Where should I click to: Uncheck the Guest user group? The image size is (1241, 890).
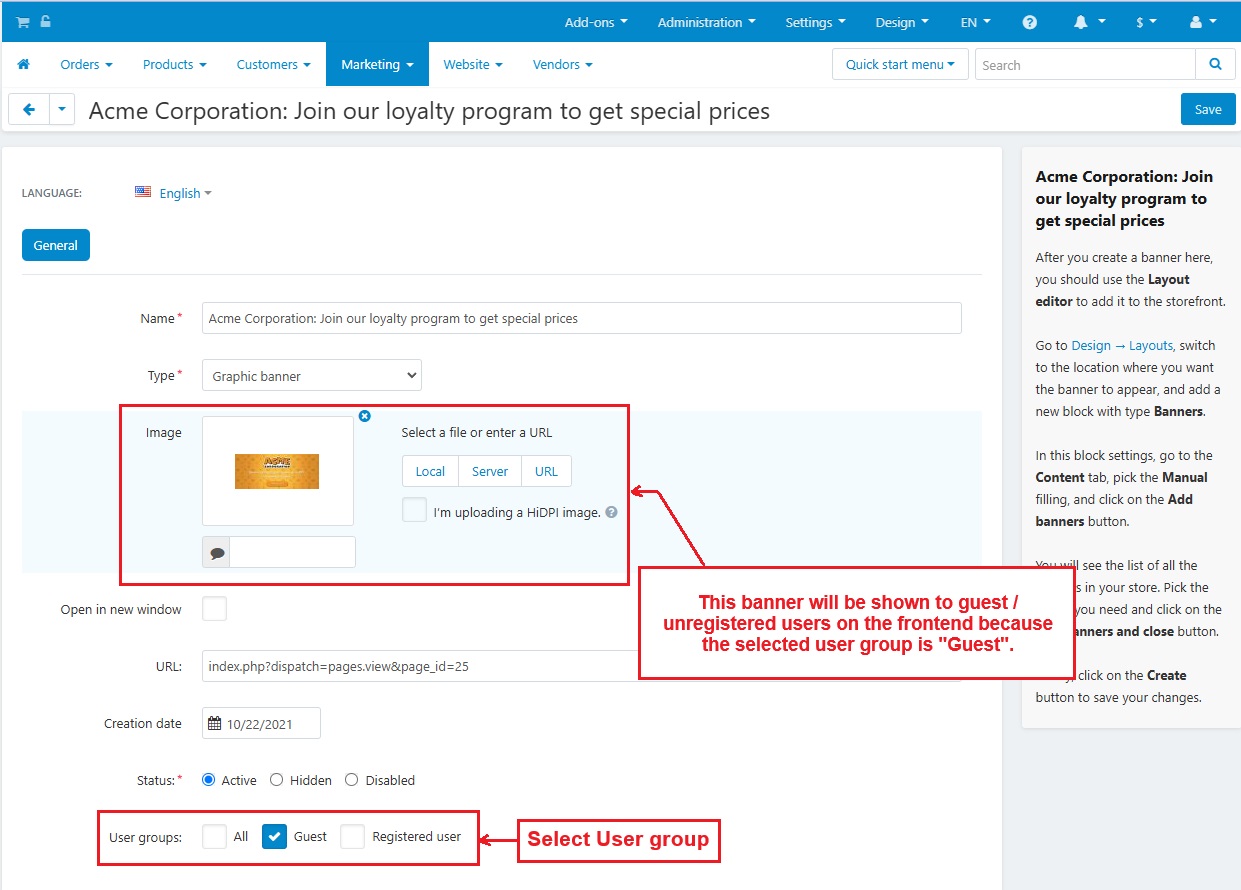click(x=274, y=836)
